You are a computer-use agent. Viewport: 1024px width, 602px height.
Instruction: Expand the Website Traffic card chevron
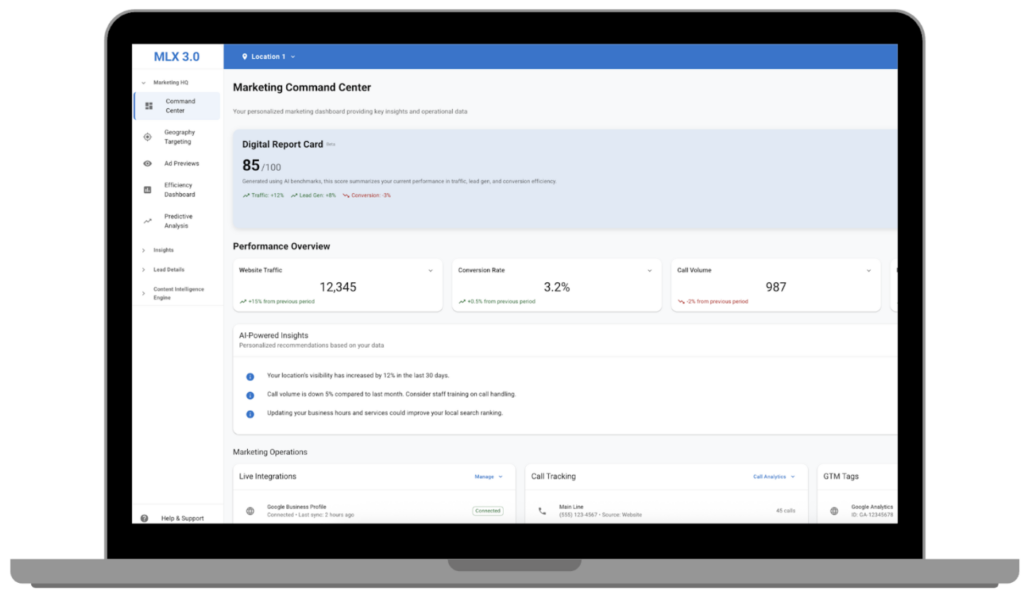pyautogui.click(x=431, y=270)
